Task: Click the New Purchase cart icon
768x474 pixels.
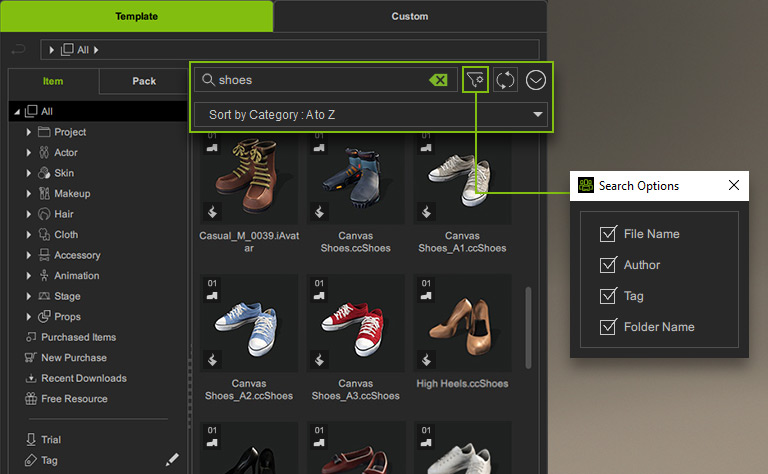Action: point(30,357)
